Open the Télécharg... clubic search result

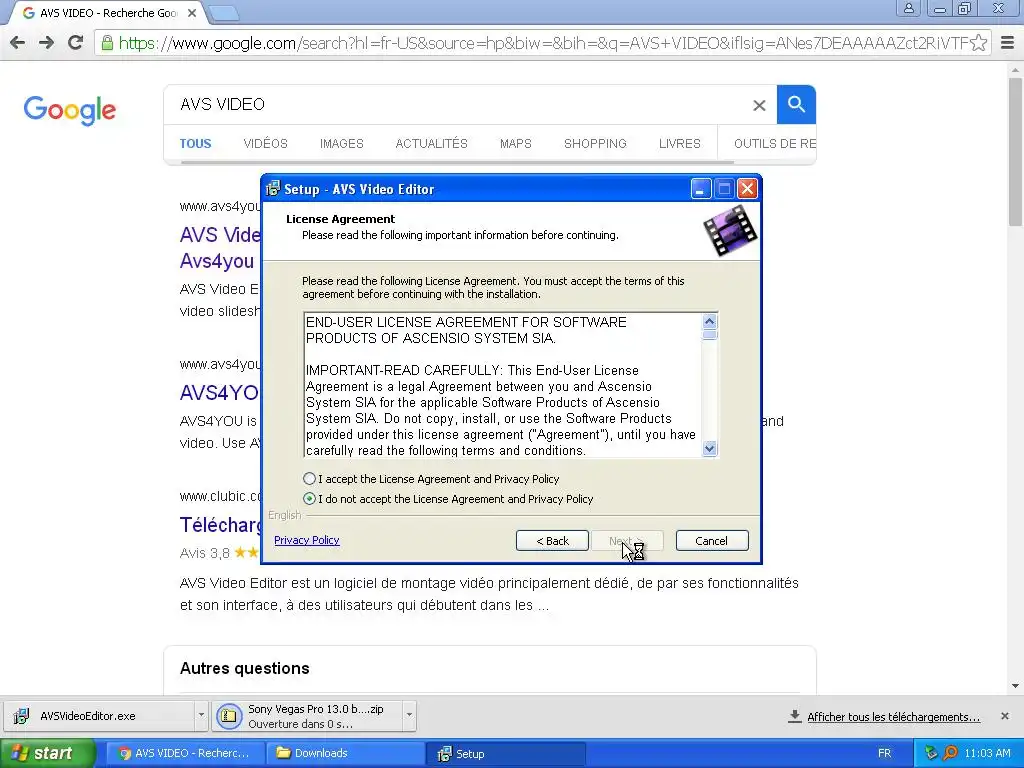click(x=220, y=524)
